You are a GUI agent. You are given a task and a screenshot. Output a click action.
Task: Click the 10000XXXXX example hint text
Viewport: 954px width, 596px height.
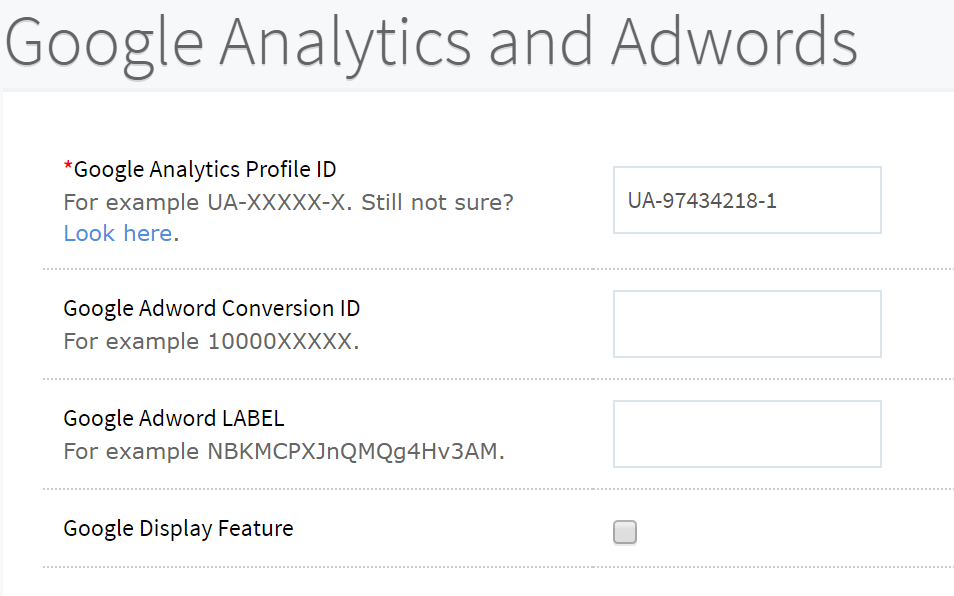coord(284,341)
